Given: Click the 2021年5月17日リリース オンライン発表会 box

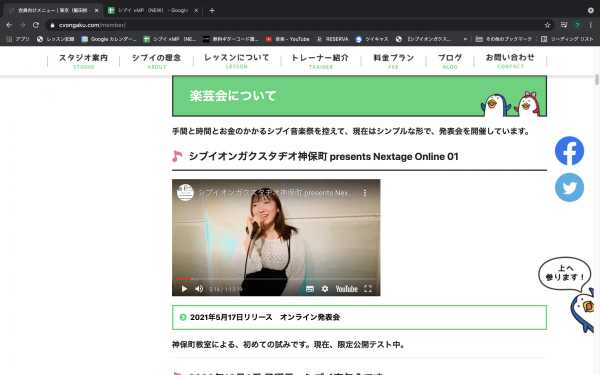Looking at the screenshot, I should [359, 317].
